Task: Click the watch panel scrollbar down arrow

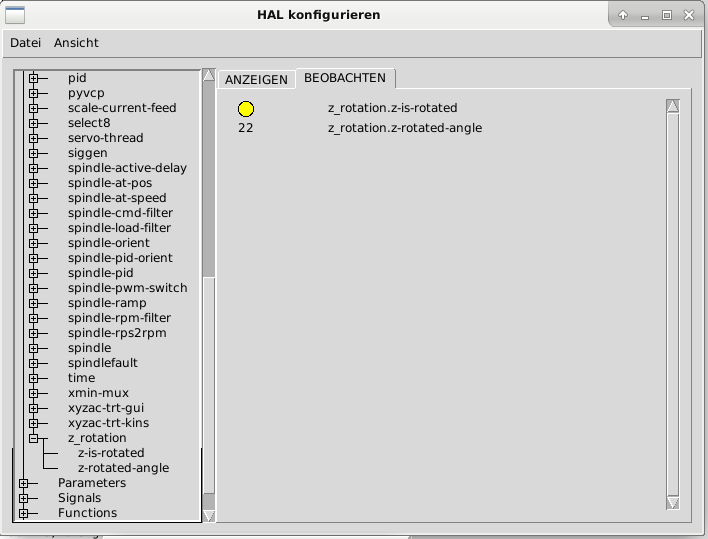Action: coord(672,503)
